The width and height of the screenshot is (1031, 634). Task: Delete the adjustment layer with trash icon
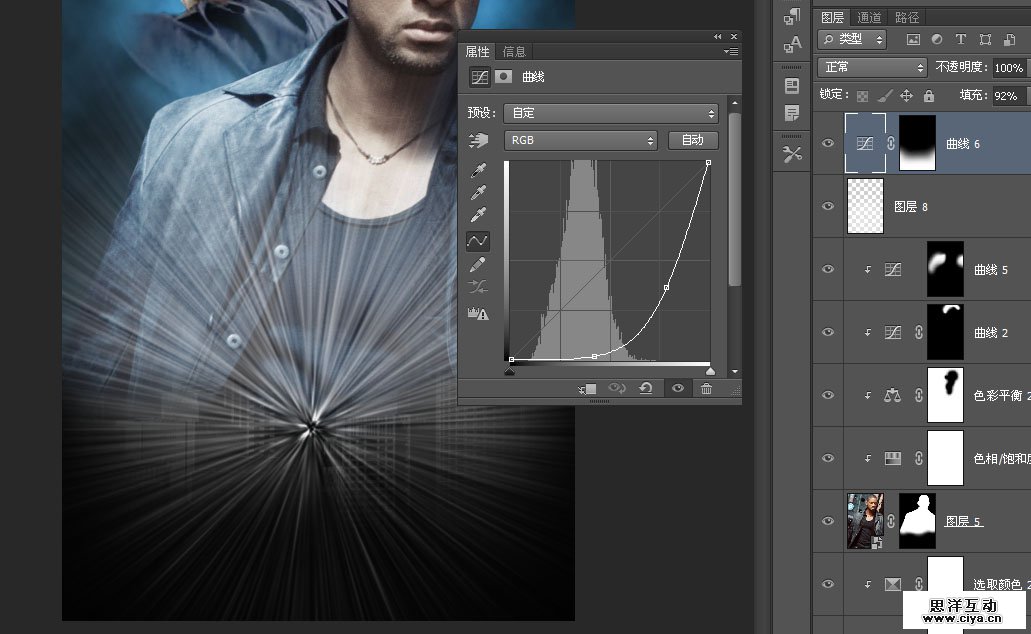point(706,389)
